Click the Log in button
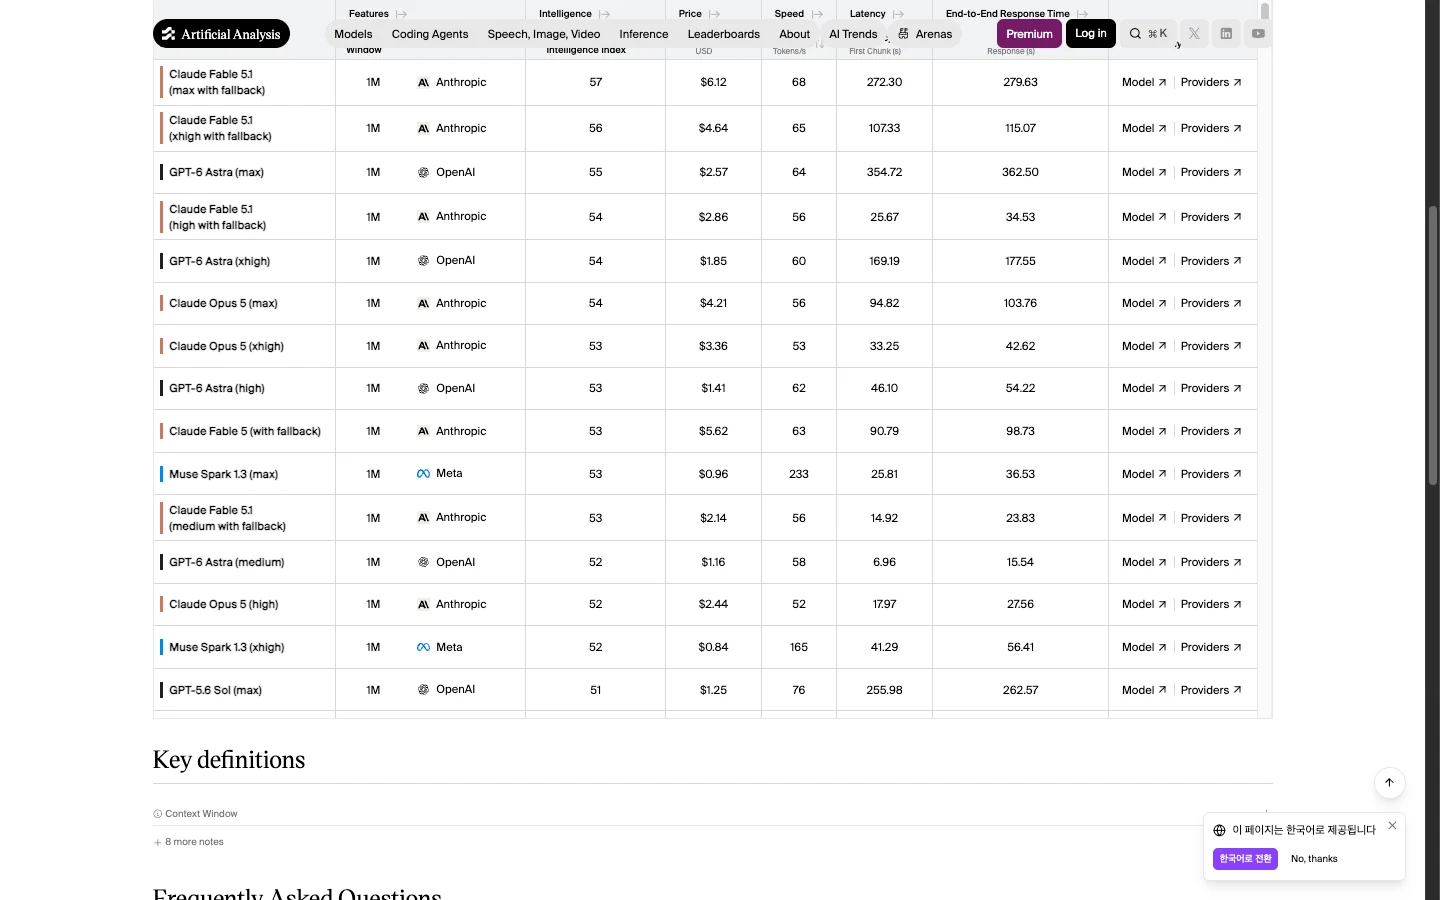 pyautogui.click(x=1091, y=34)
